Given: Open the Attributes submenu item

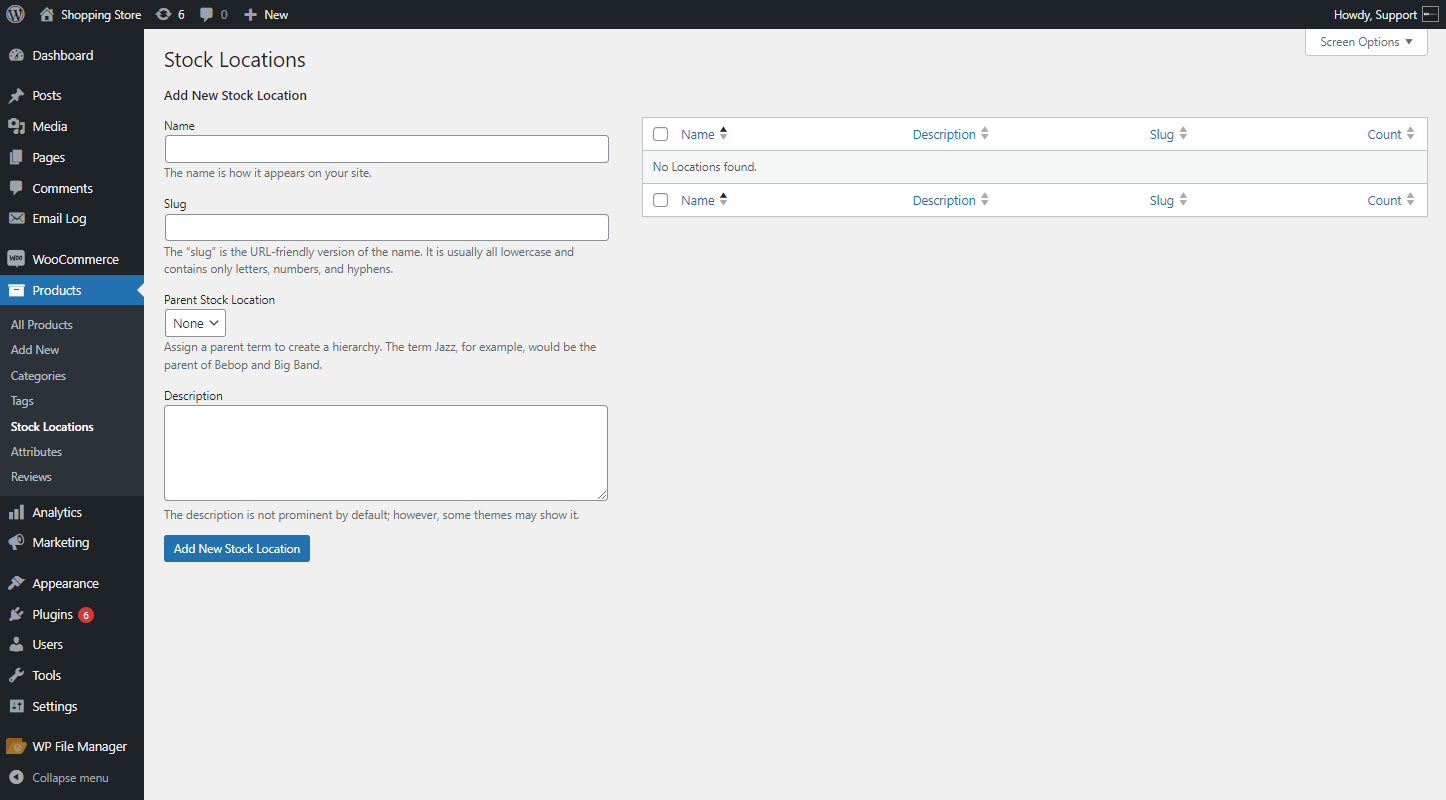Looking at the screenshot, I should click(36, 452).
